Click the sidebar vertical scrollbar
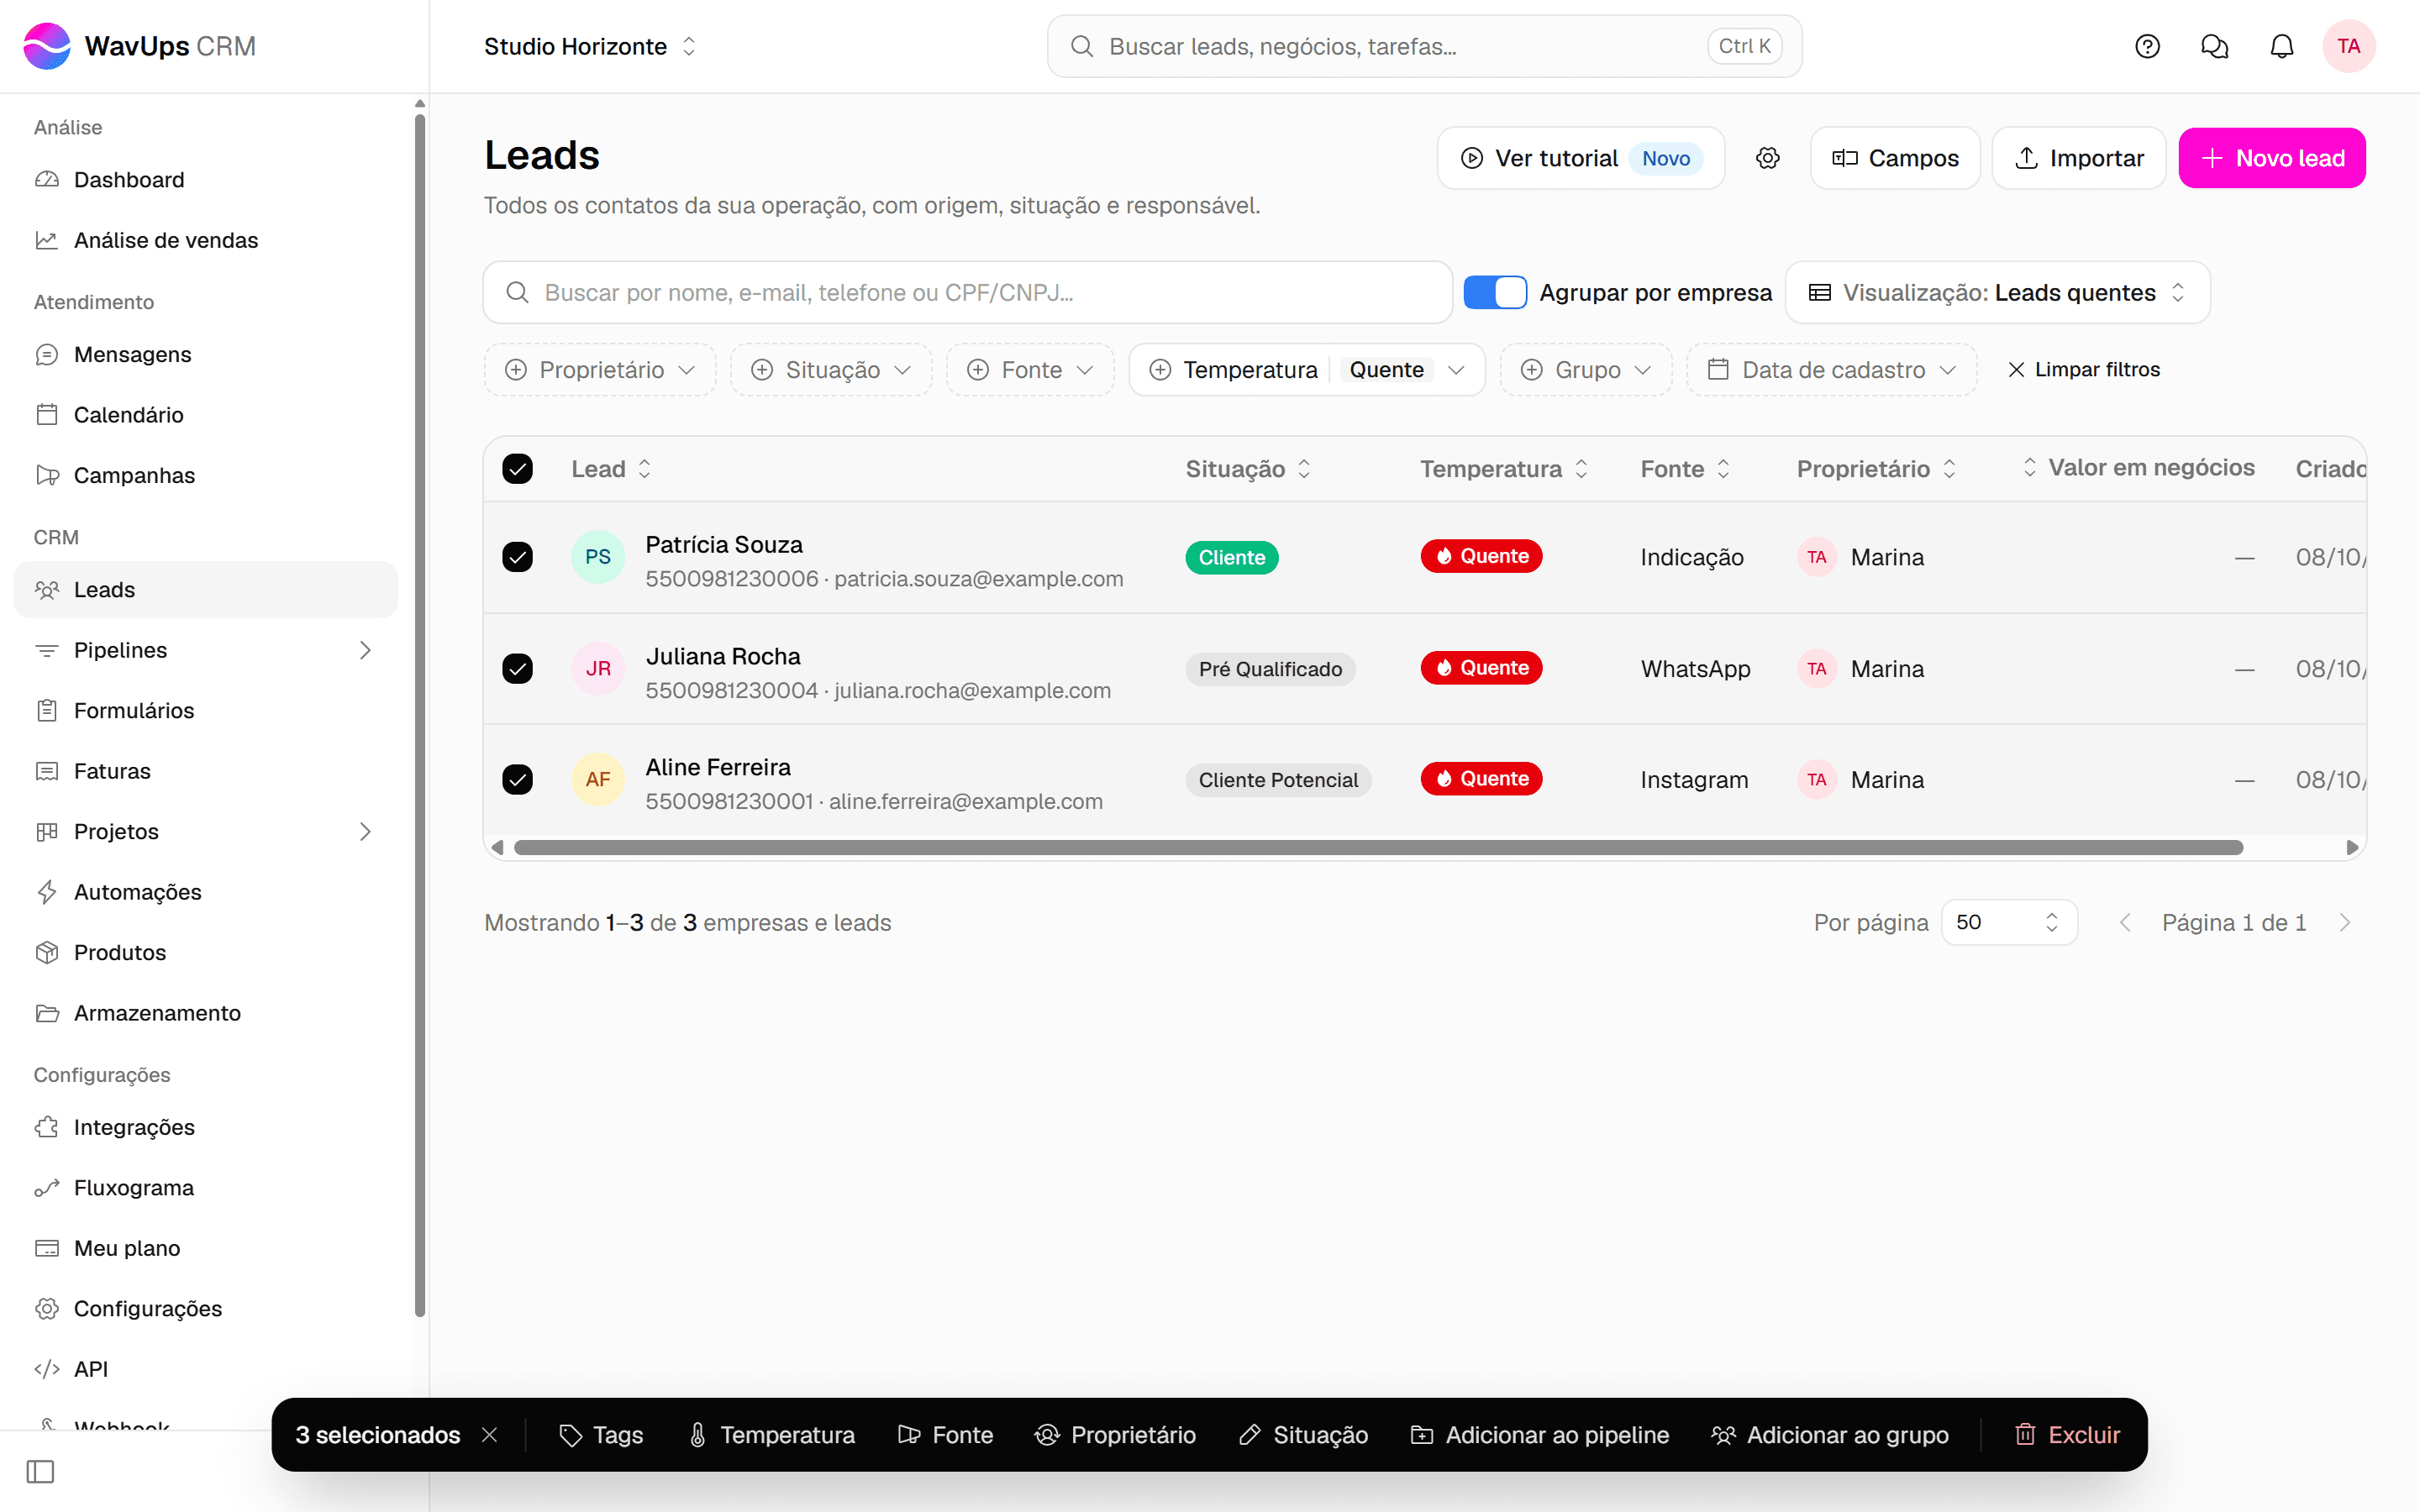Screen dimensions: 2420x1512 point(420,715)
